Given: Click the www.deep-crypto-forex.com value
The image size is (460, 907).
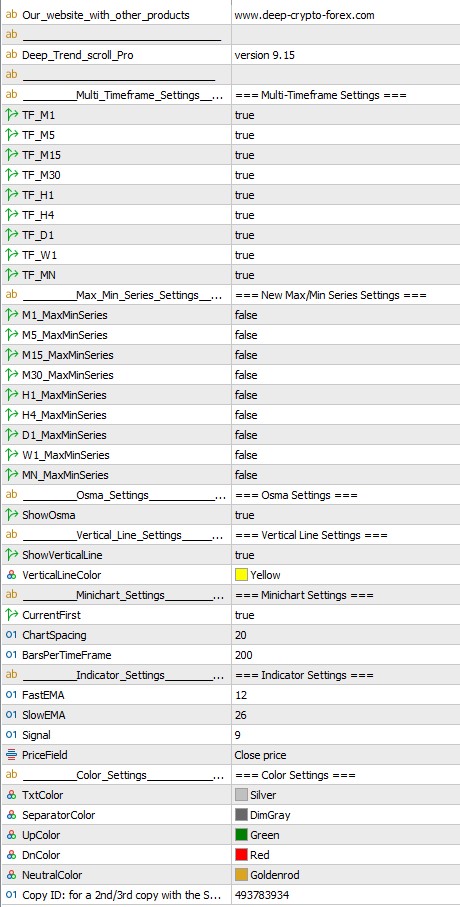Looking at the screenshot, I should click(x=304, y=16).
